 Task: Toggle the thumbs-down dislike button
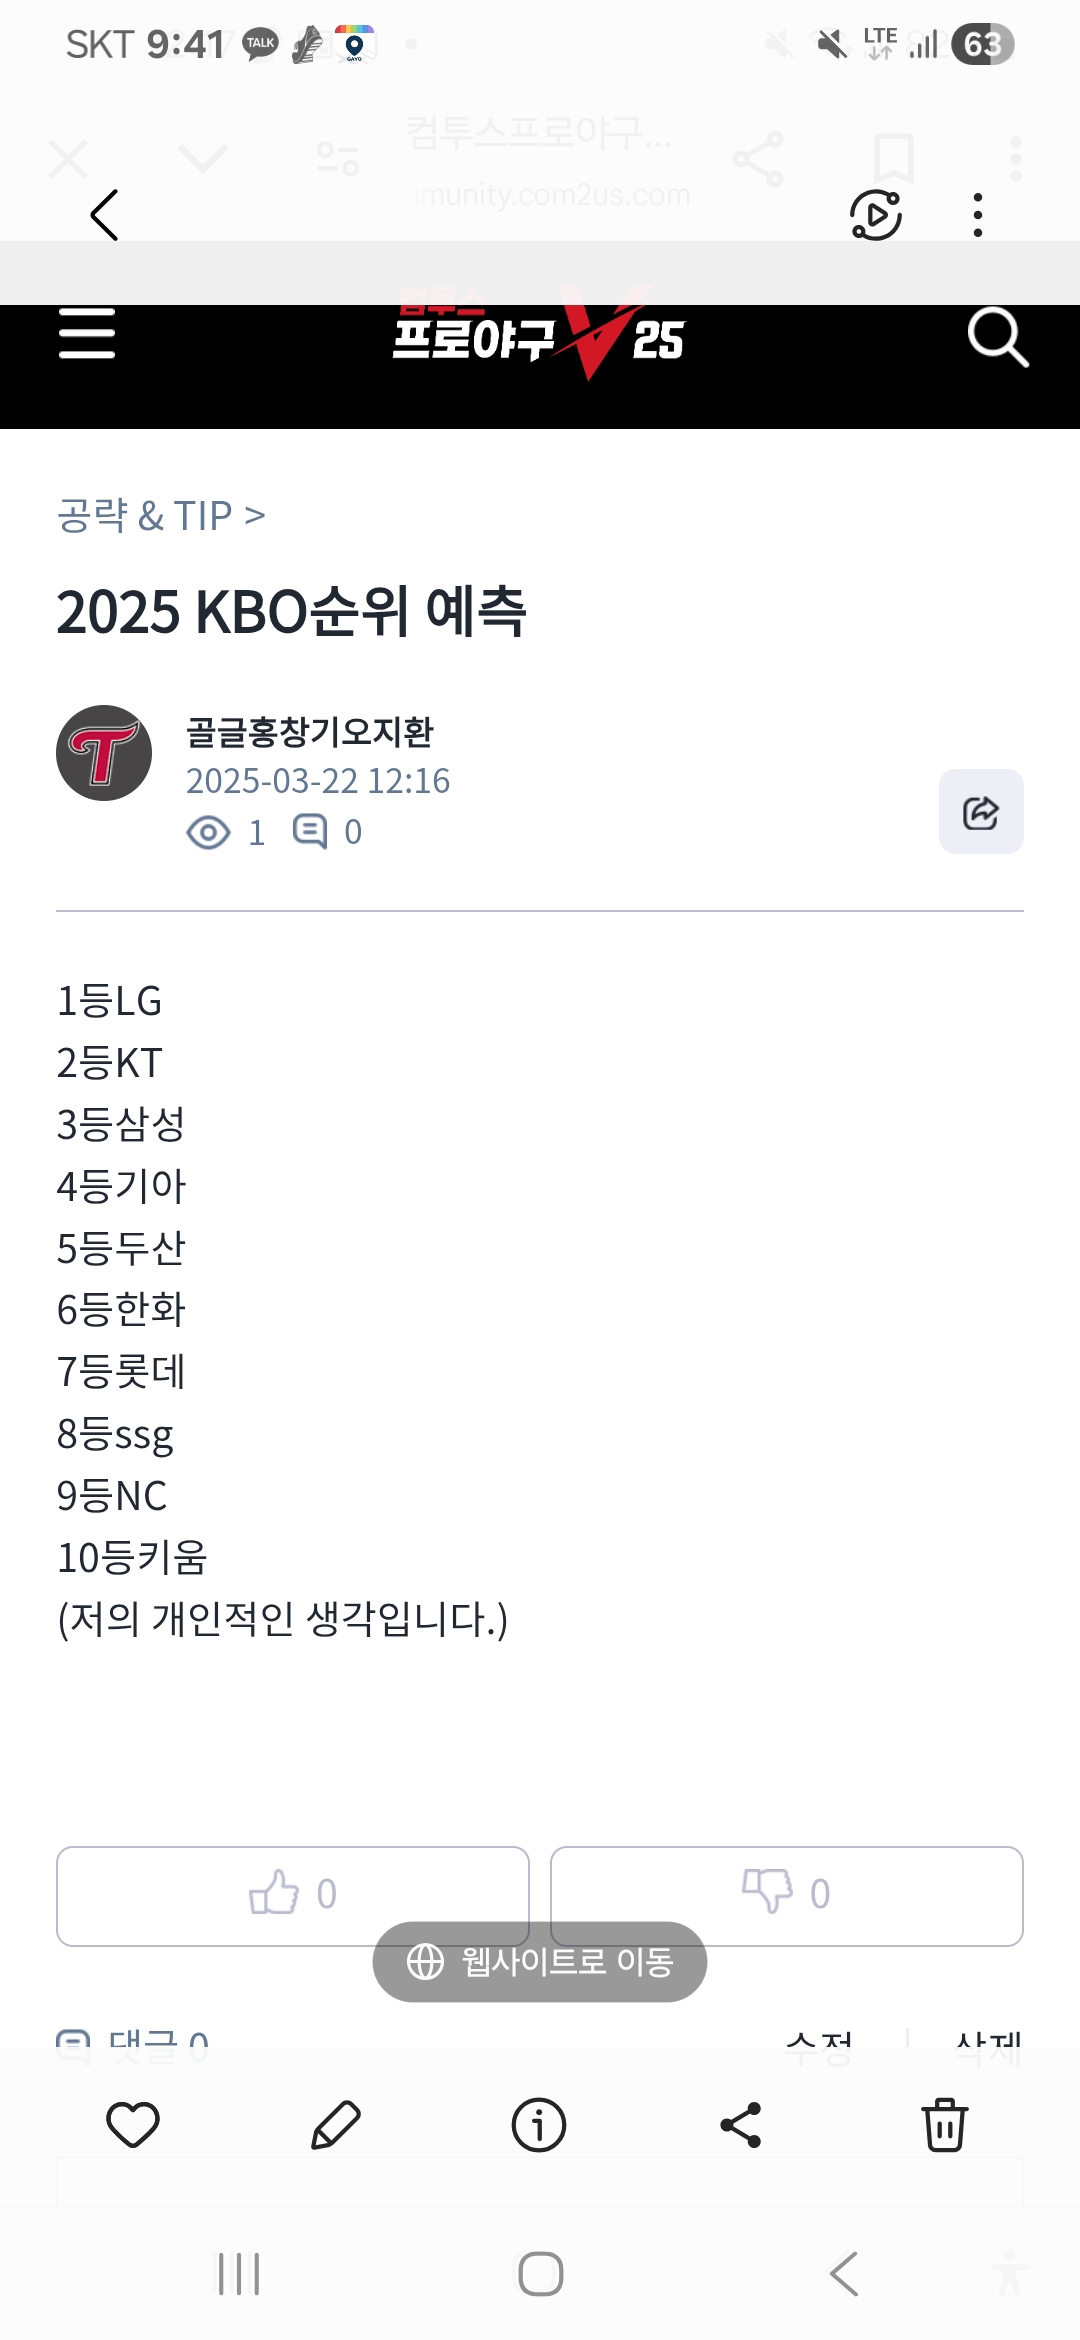pos(786,1895)
